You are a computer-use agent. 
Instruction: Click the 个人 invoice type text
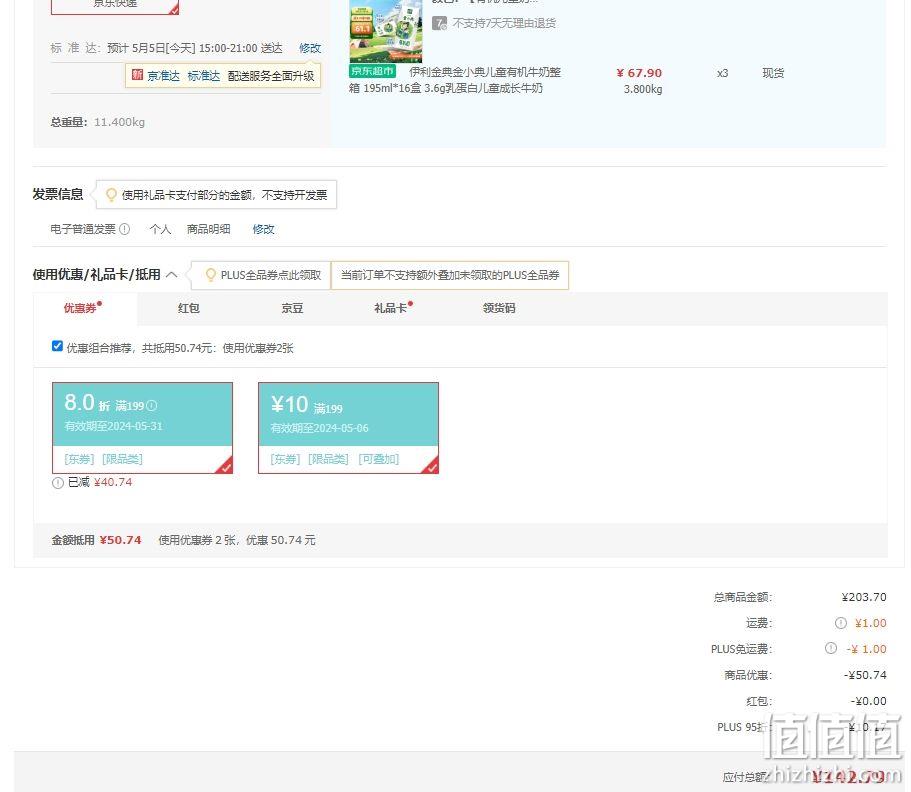pyautogui.click(x=160, y=229)
